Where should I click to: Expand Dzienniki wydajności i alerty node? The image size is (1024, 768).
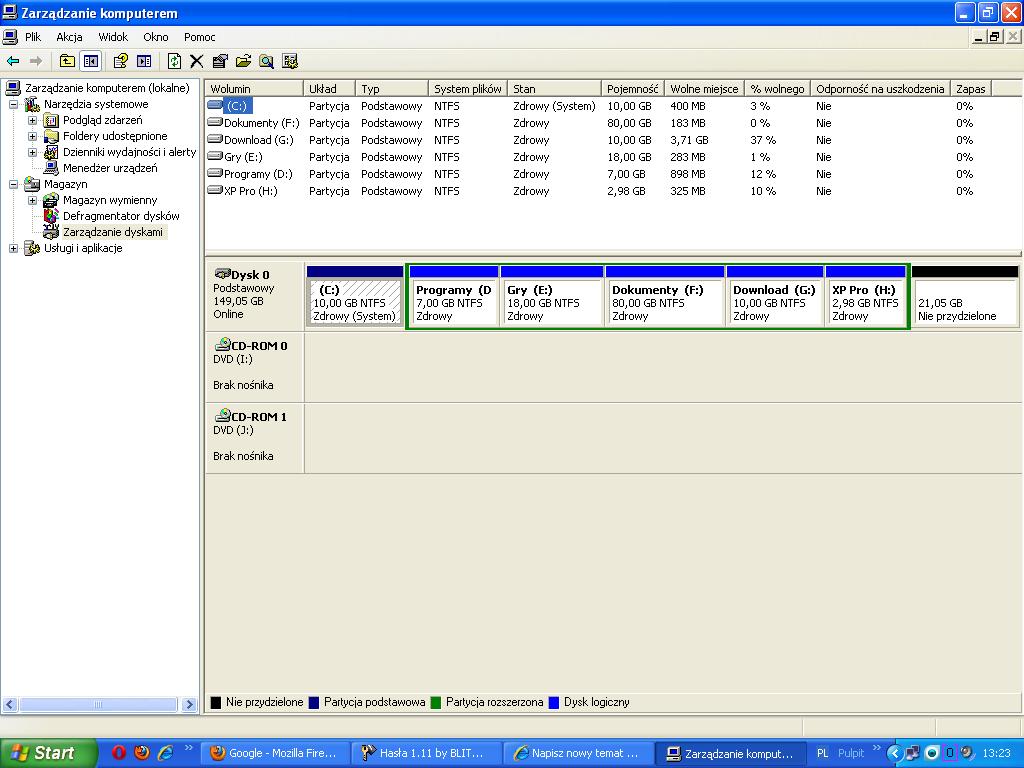tap(32, 152)
